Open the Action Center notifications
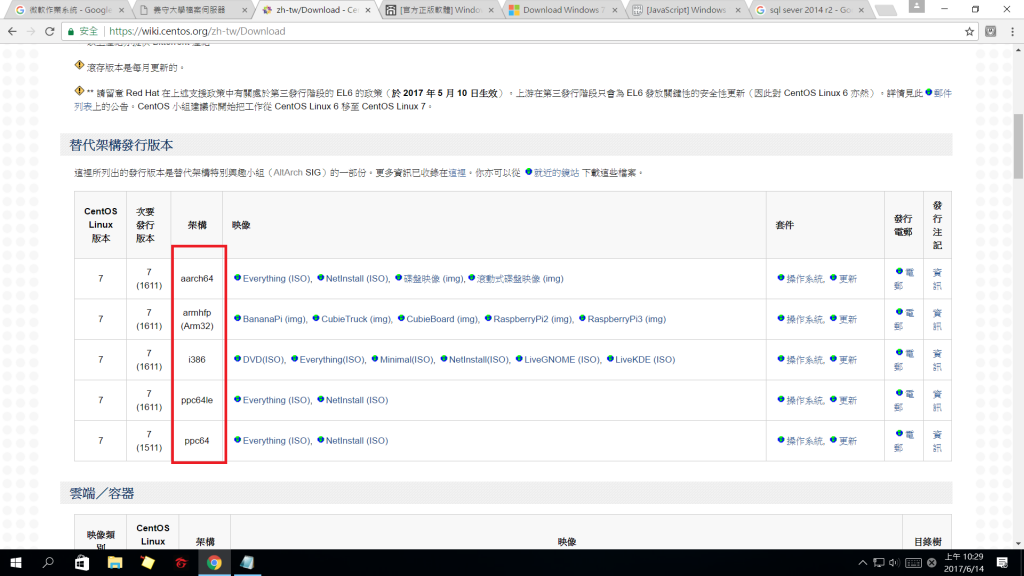Image resolution: width=1024 pixels, height=576 pixels. pos(1002,562)
